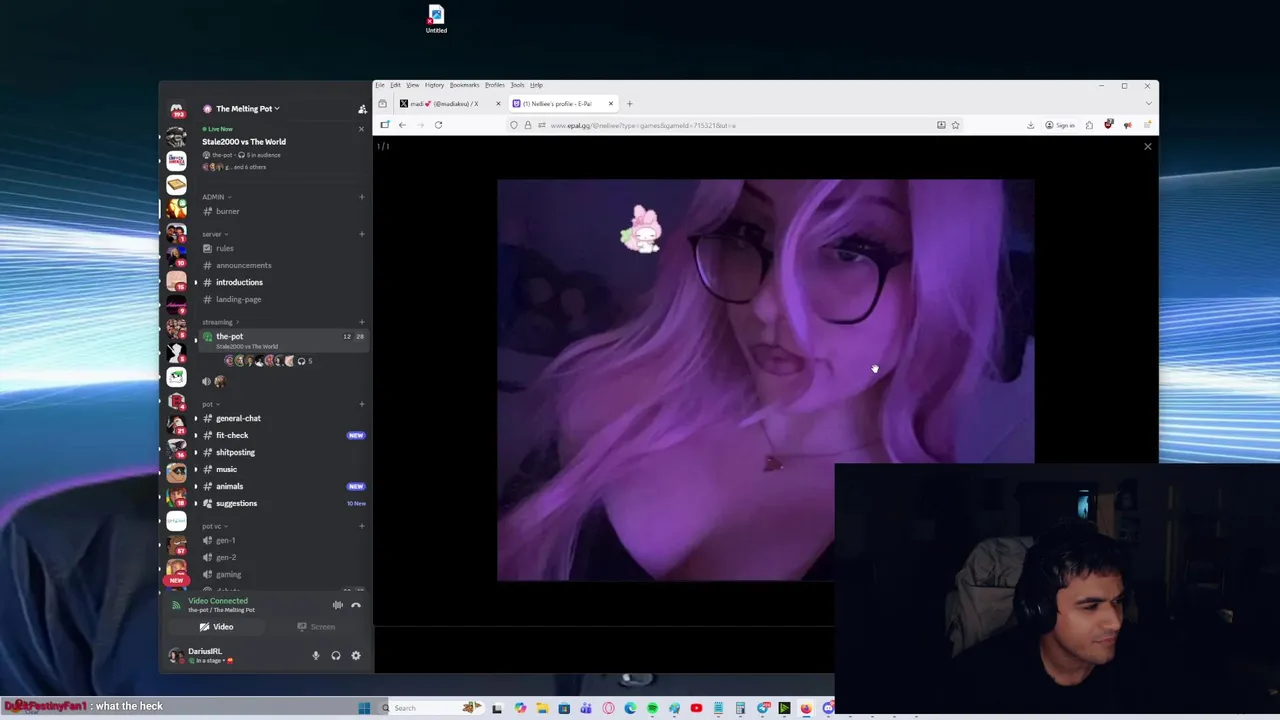The image size is (1280, 720).
Task: Add a channel to the streaming category
Action: point(361,322)
